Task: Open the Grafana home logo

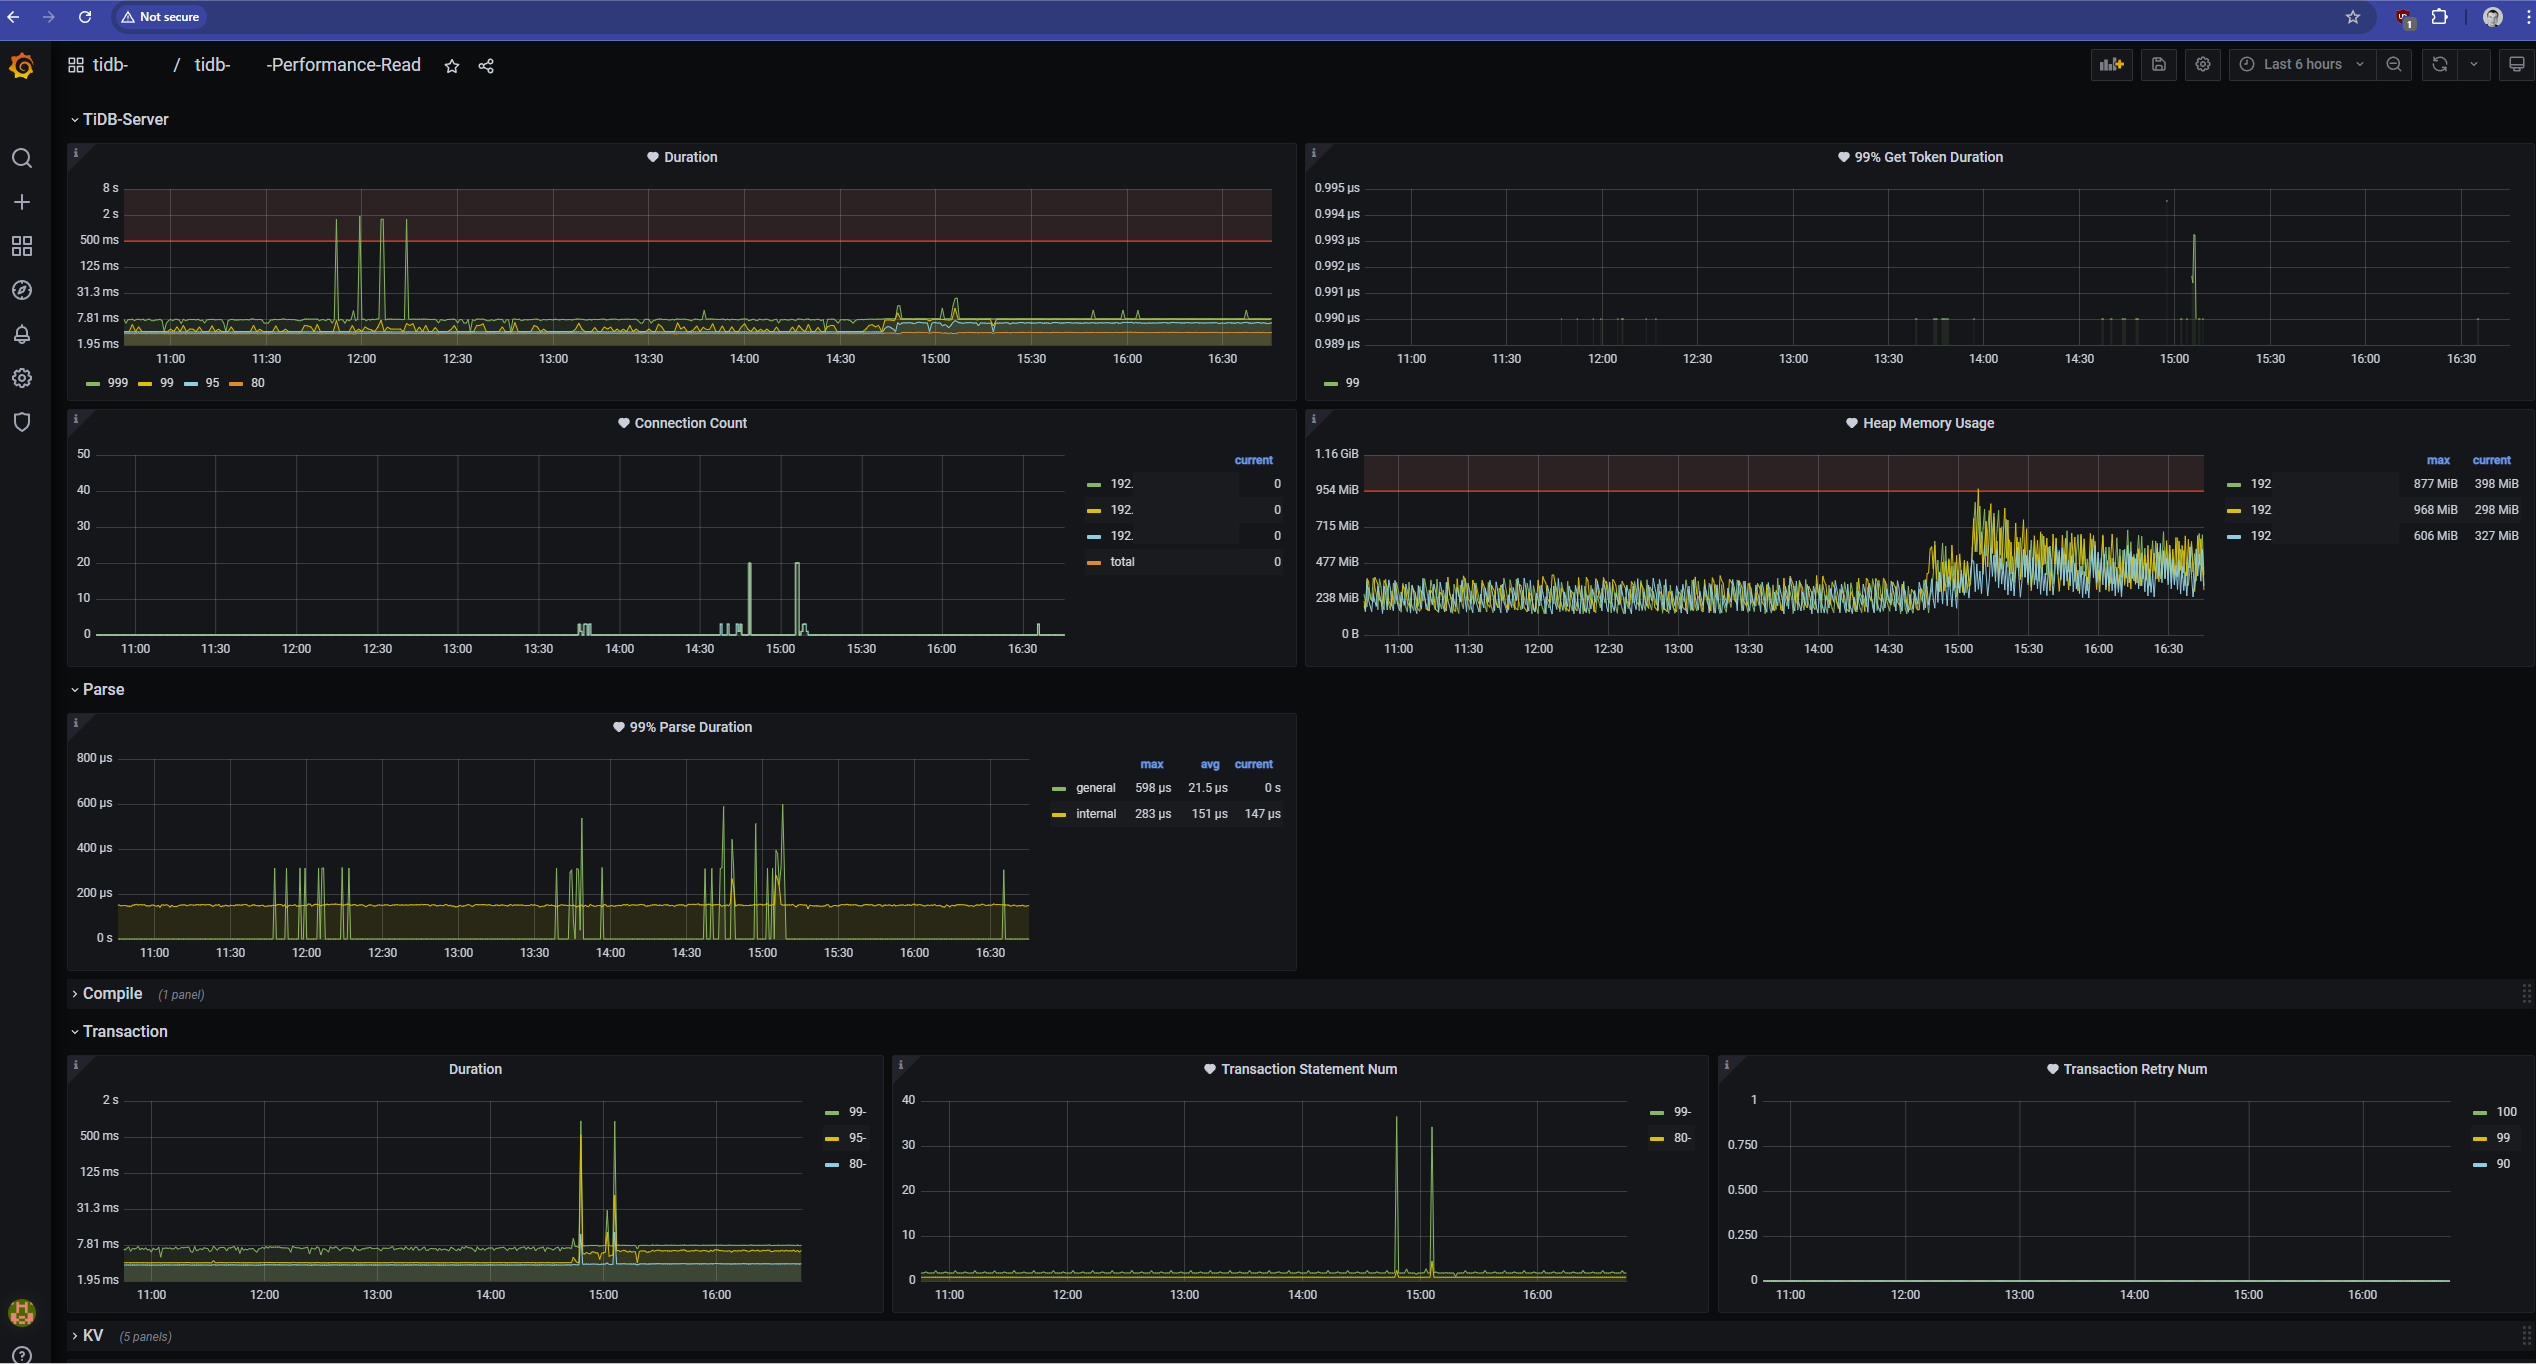Action: pyautogui.click(x=21, y=66)
